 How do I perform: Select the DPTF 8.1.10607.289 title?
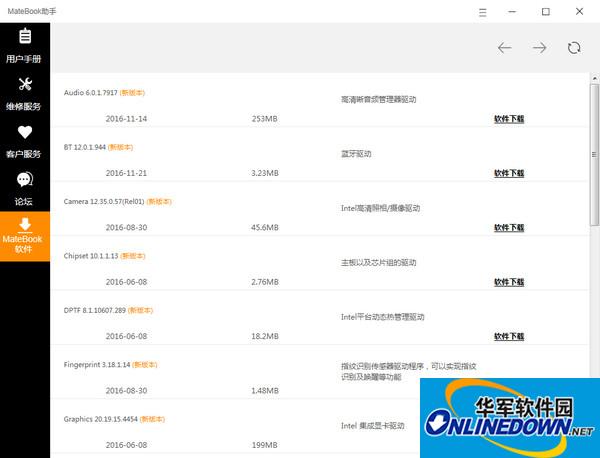(95, 310)
